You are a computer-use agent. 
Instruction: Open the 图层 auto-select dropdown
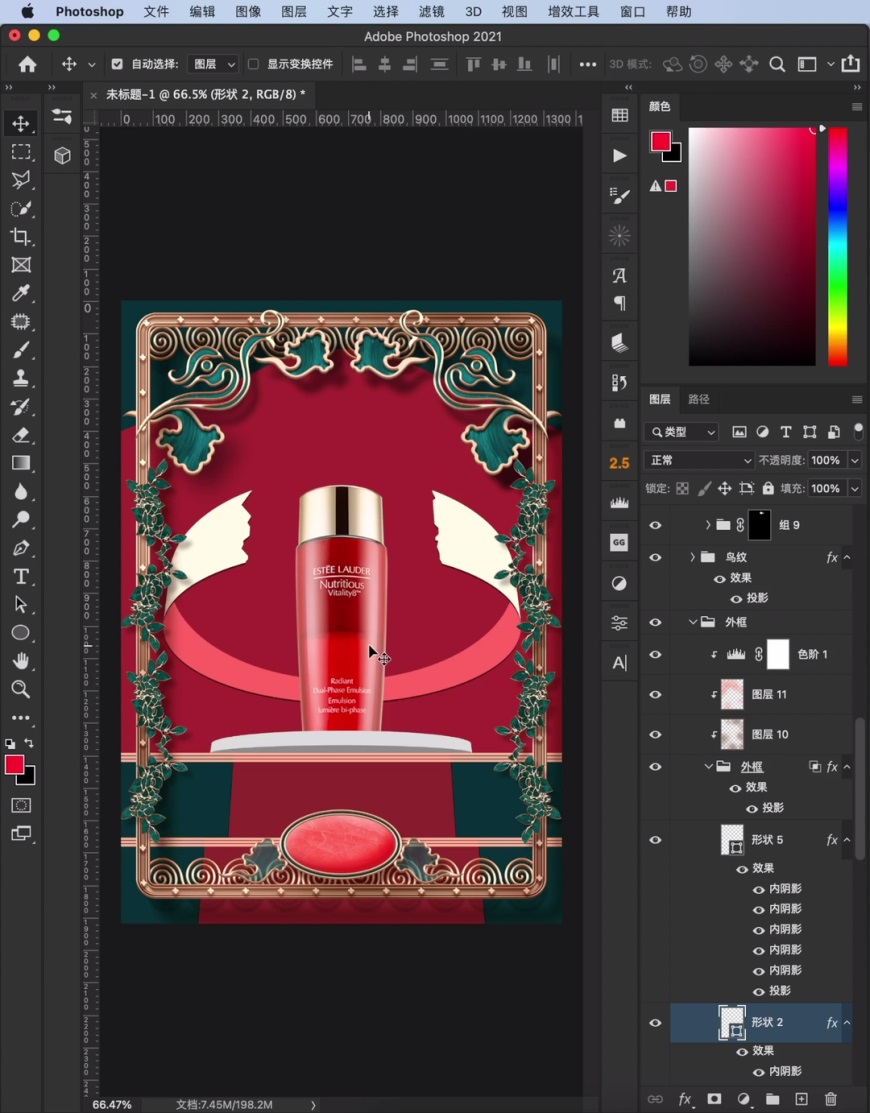(214, 64)
